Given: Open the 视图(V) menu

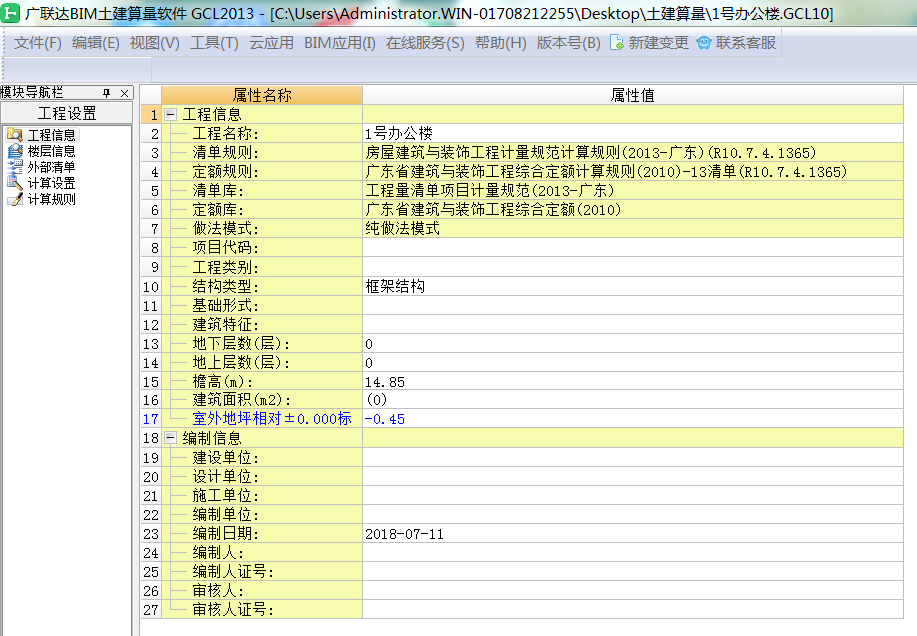Looking at the screenshot, I should click(154, 43).
